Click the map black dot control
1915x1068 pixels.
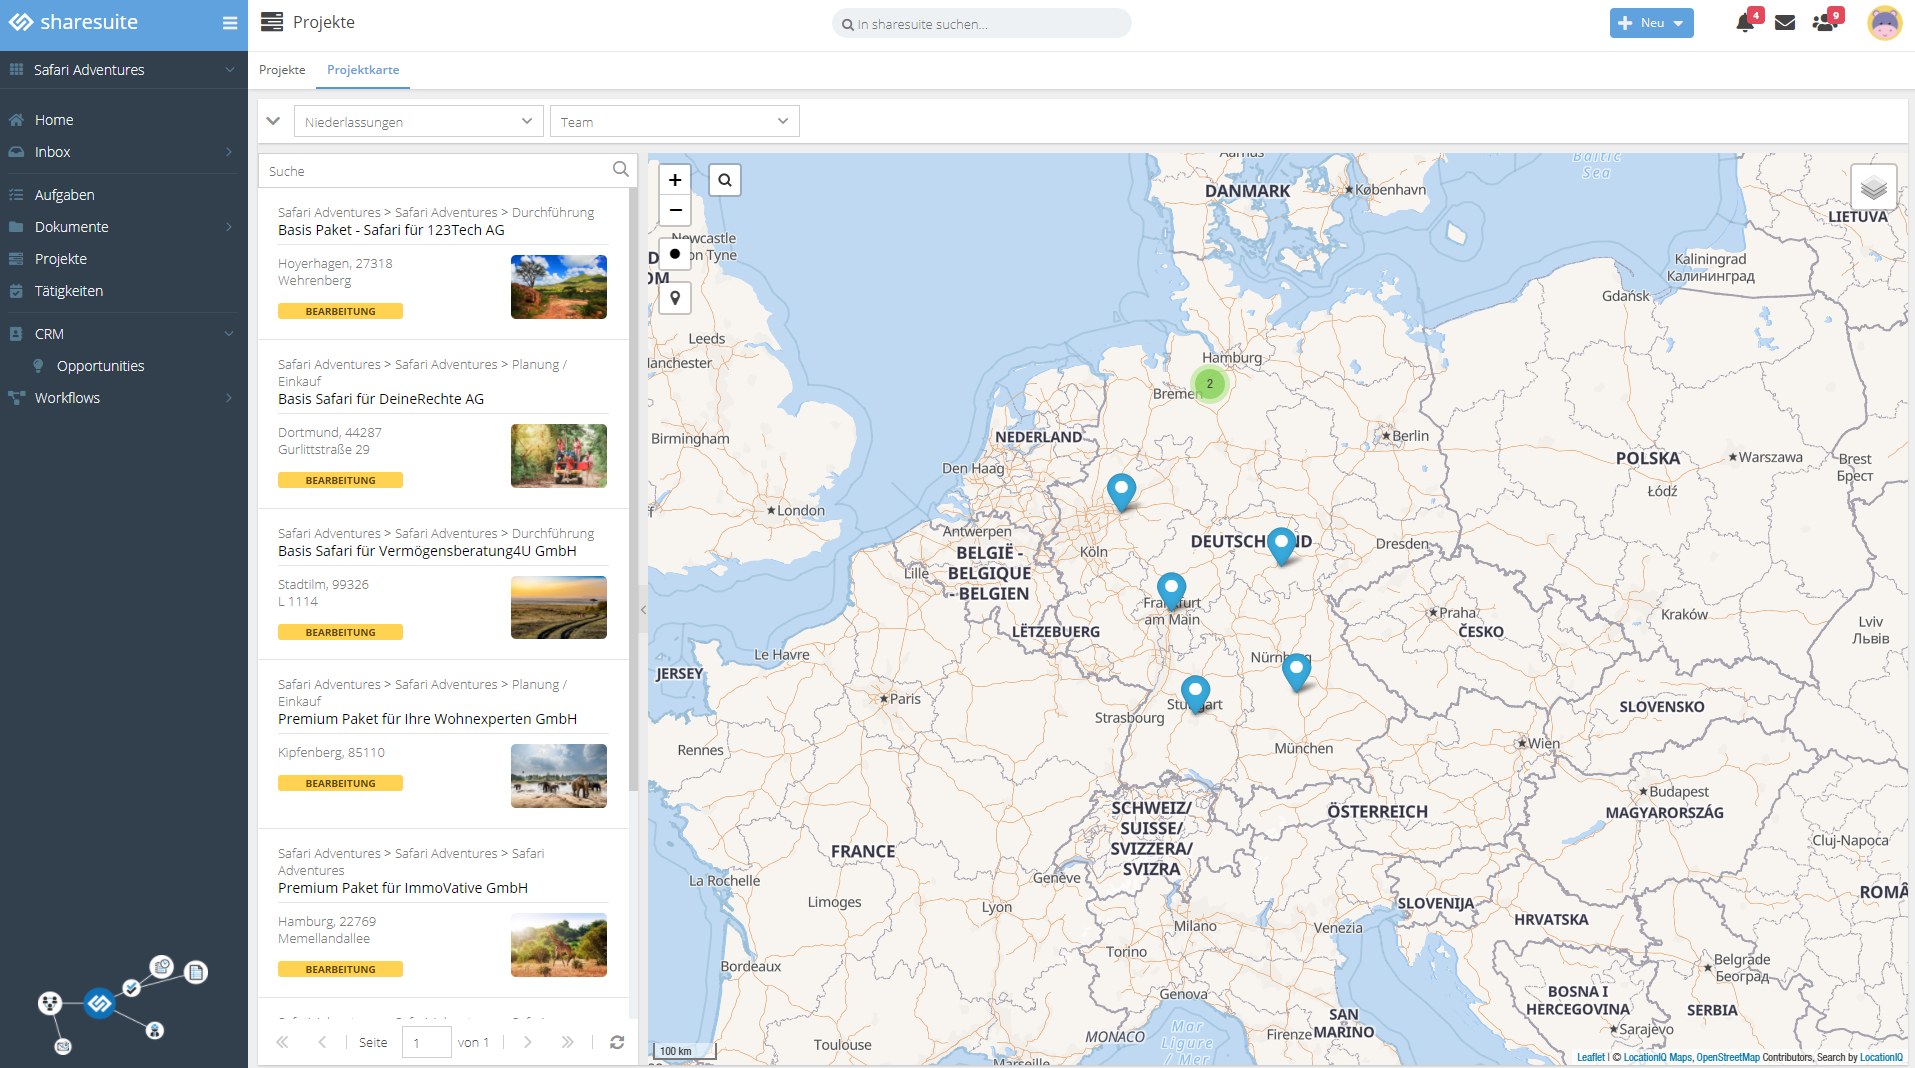click(x=675, y=254)
